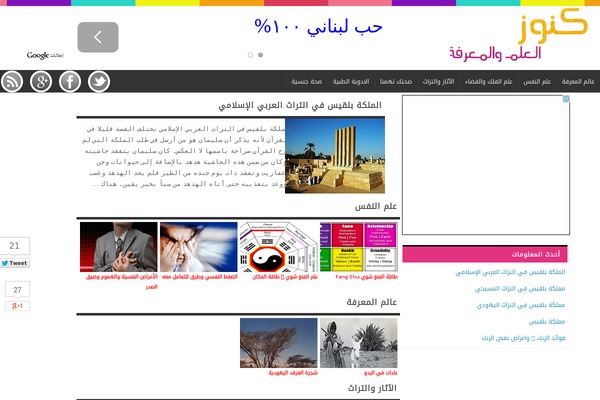Open sidebar link فوائد الزنك واعراض نقص الزنك
This screenshot has height=400, width=600.
(523, 338)
